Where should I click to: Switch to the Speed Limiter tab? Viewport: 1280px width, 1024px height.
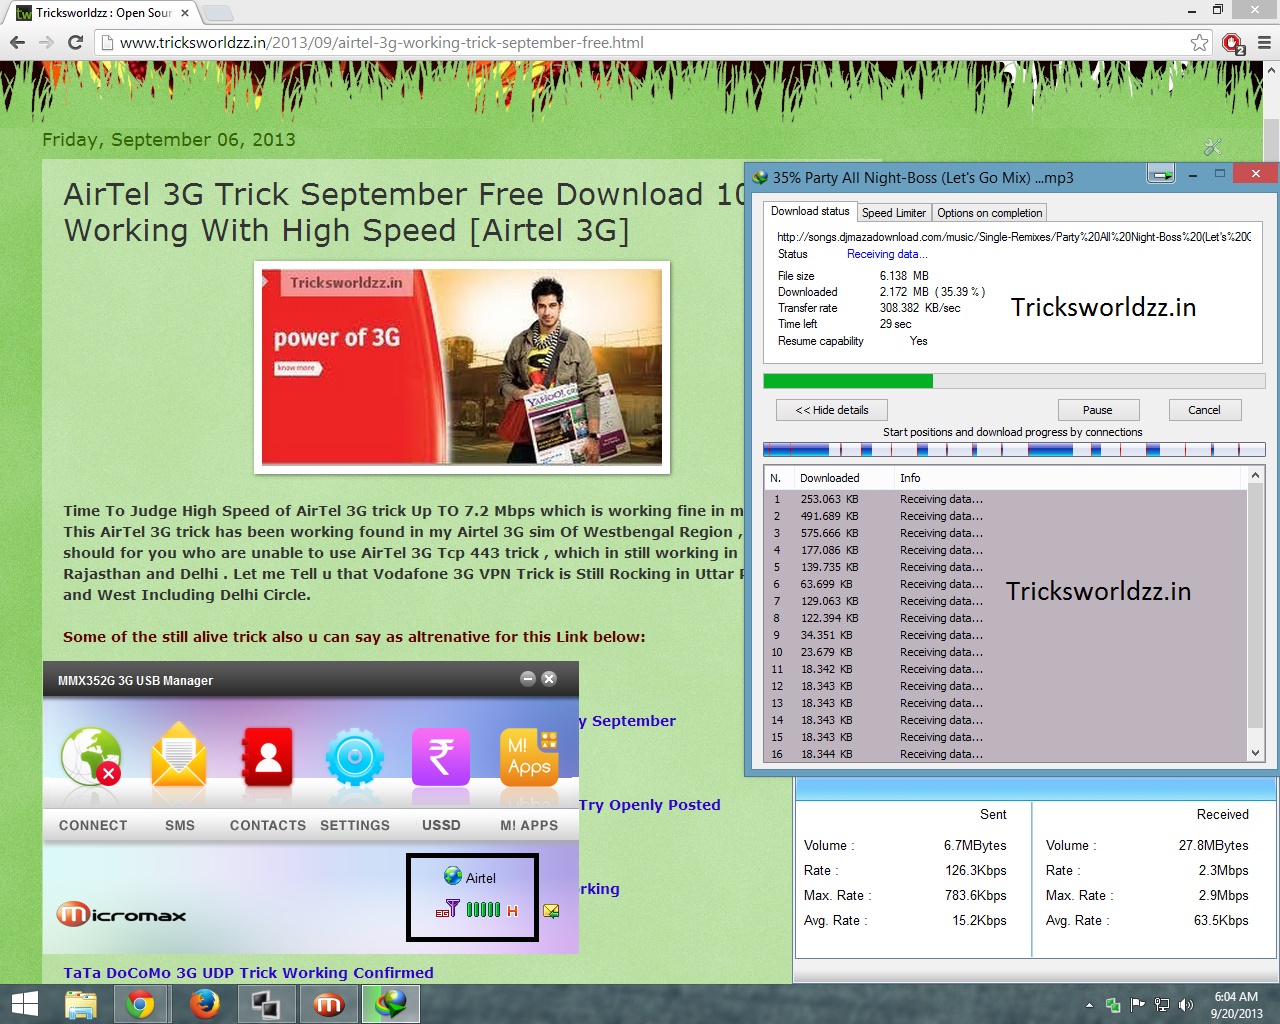894,213
